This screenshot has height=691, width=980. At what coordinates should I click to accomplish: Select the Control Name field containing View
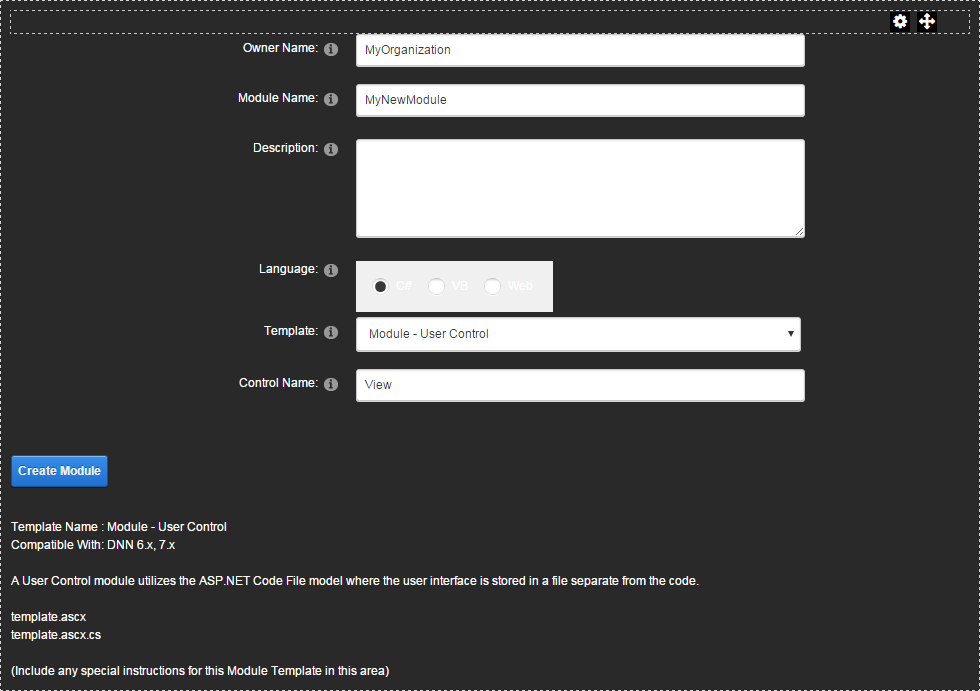pos(580,385)
